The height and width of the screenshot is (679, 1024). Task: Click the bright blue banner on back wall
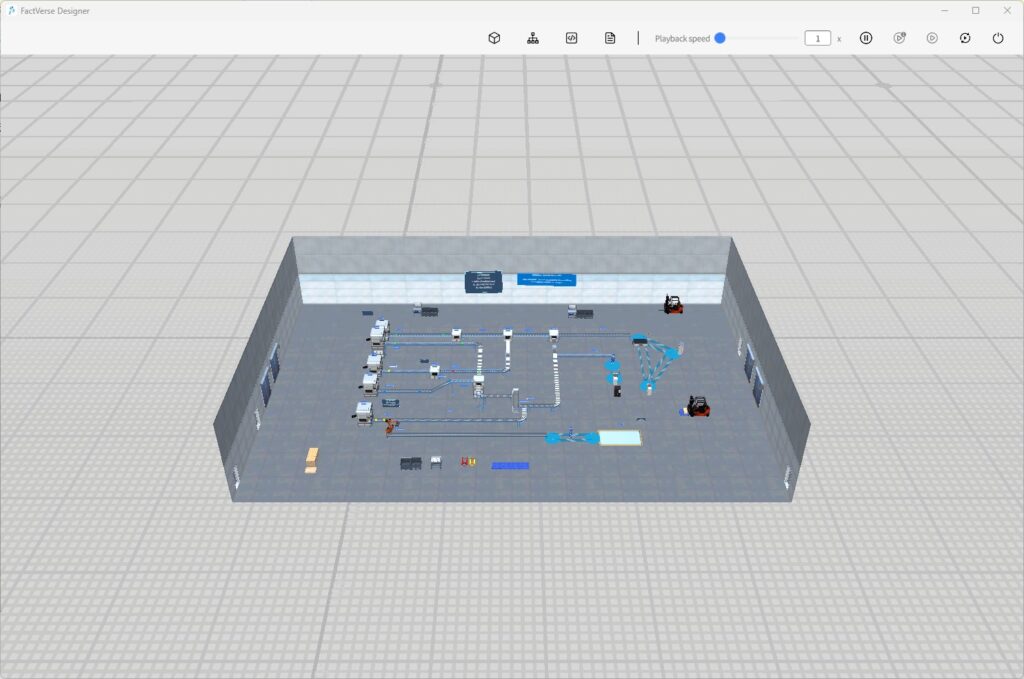tap(546, 279)
